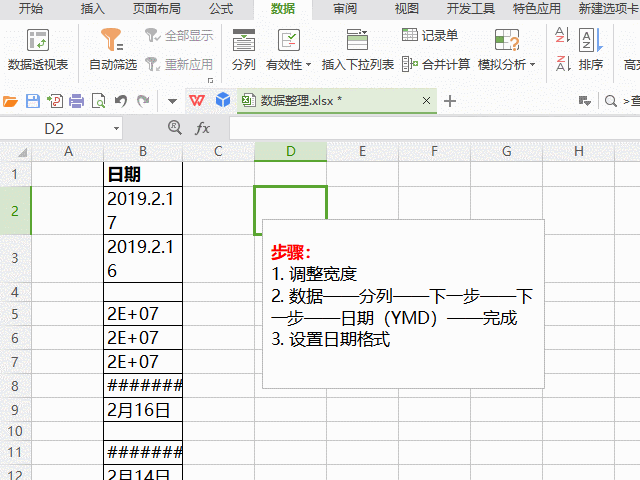
Task: Click the open folder icon
Action: (10, 101)
